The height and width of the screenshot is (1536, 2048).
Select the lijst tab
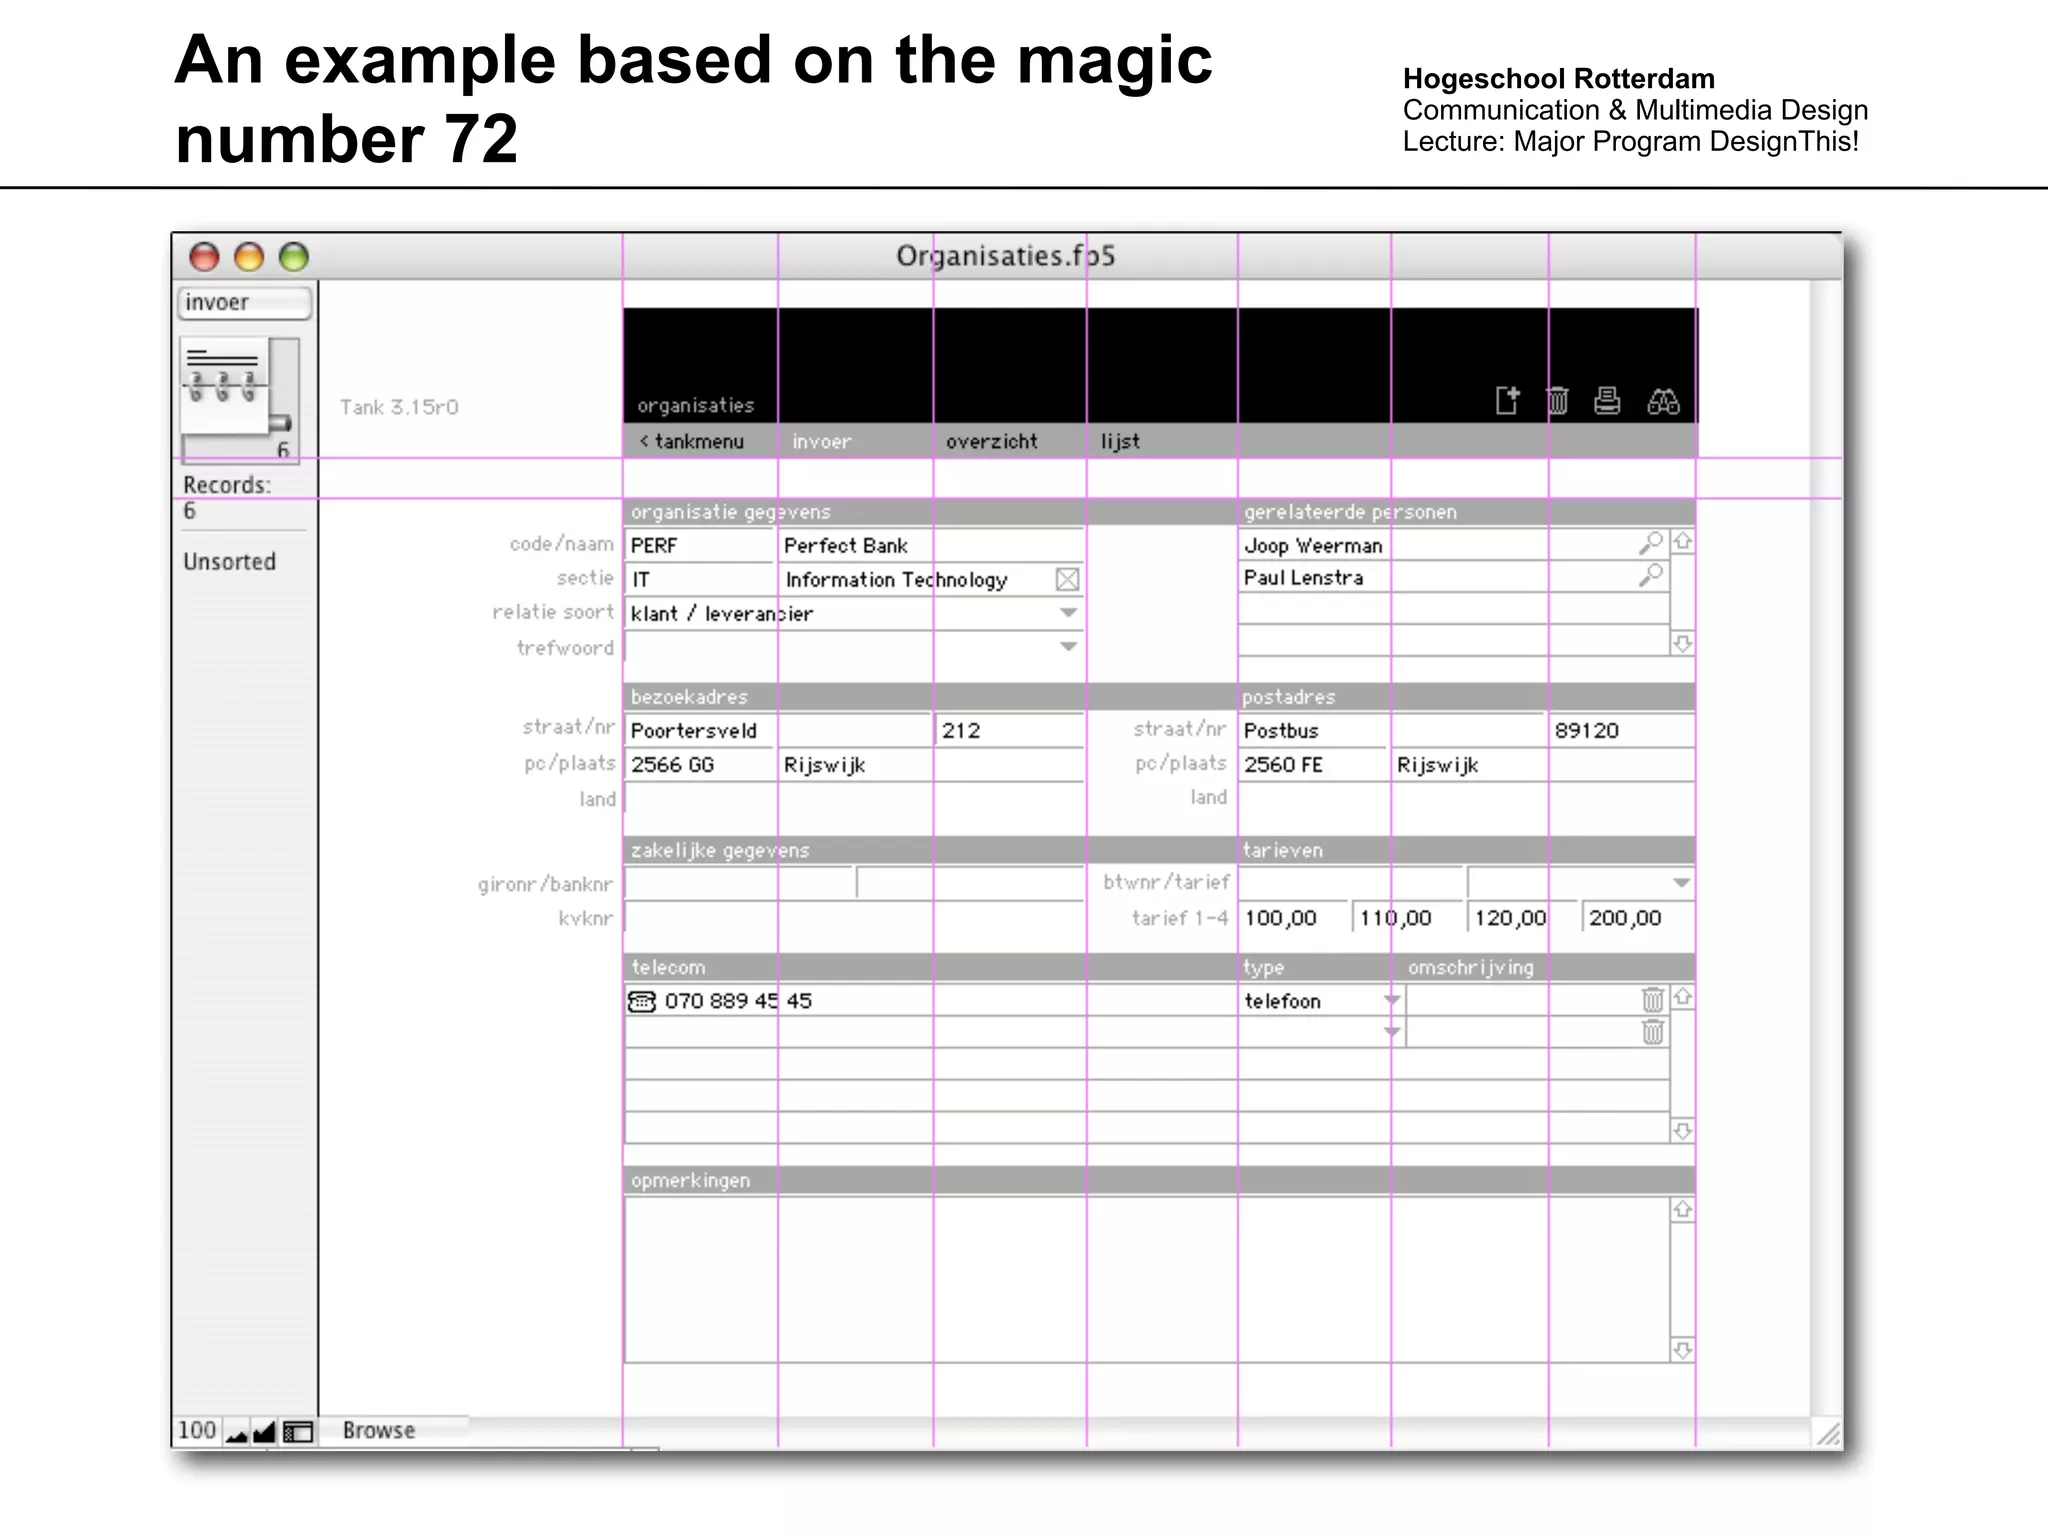(1120, 441)
